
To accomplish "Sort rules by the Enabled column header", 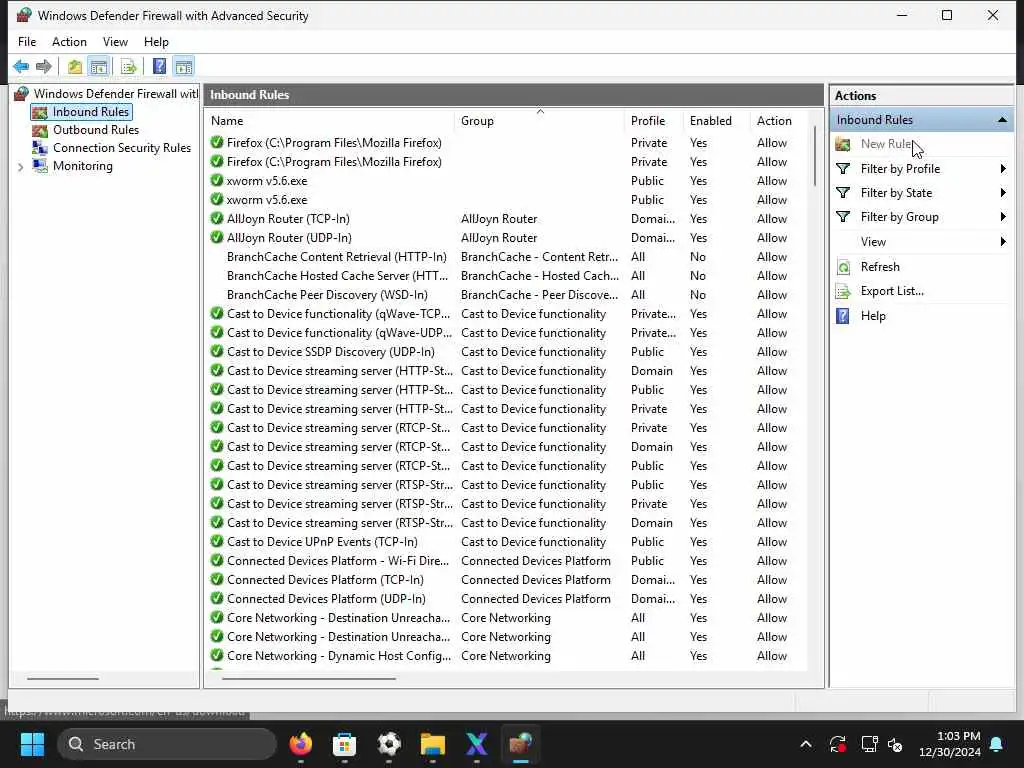I will (717, 121).
